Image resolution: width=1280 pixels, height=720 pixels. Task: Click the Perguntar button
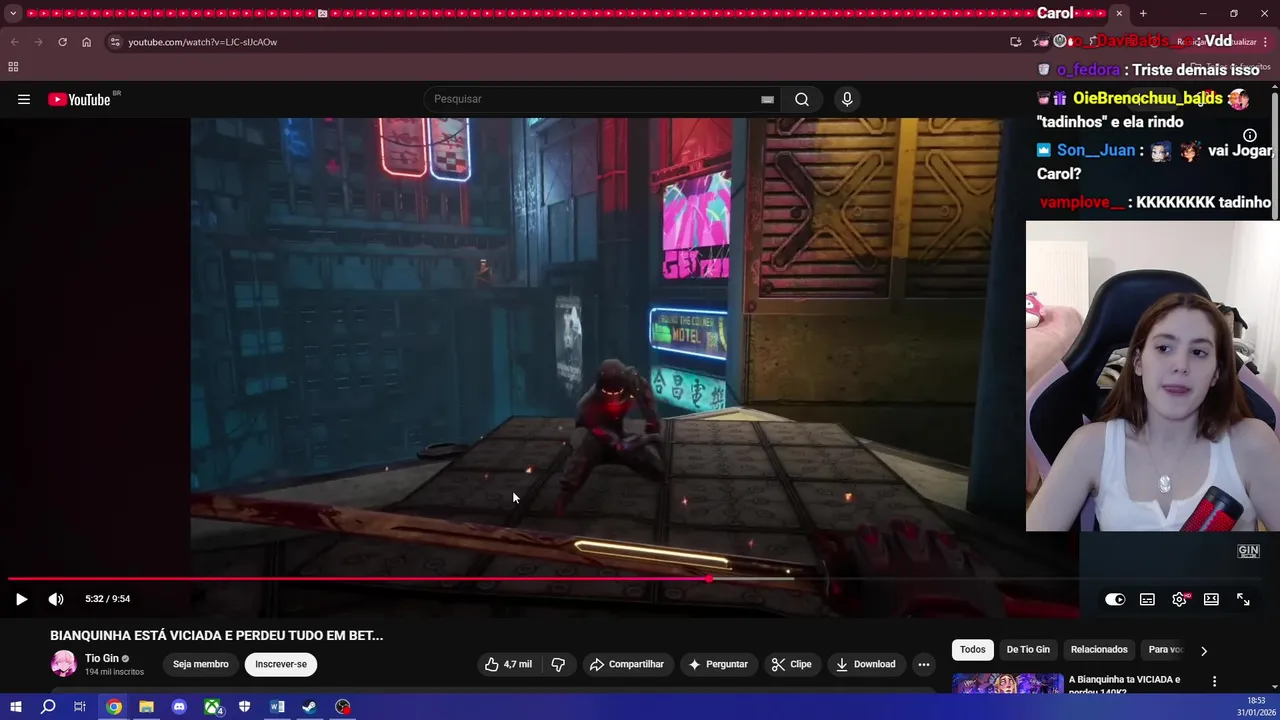tap(717, 664)
